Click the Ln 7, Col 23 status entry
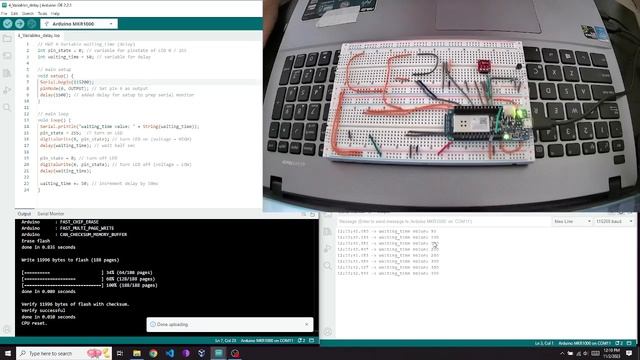Viewport: 640px width, 360px height. [x=226, y=340]
